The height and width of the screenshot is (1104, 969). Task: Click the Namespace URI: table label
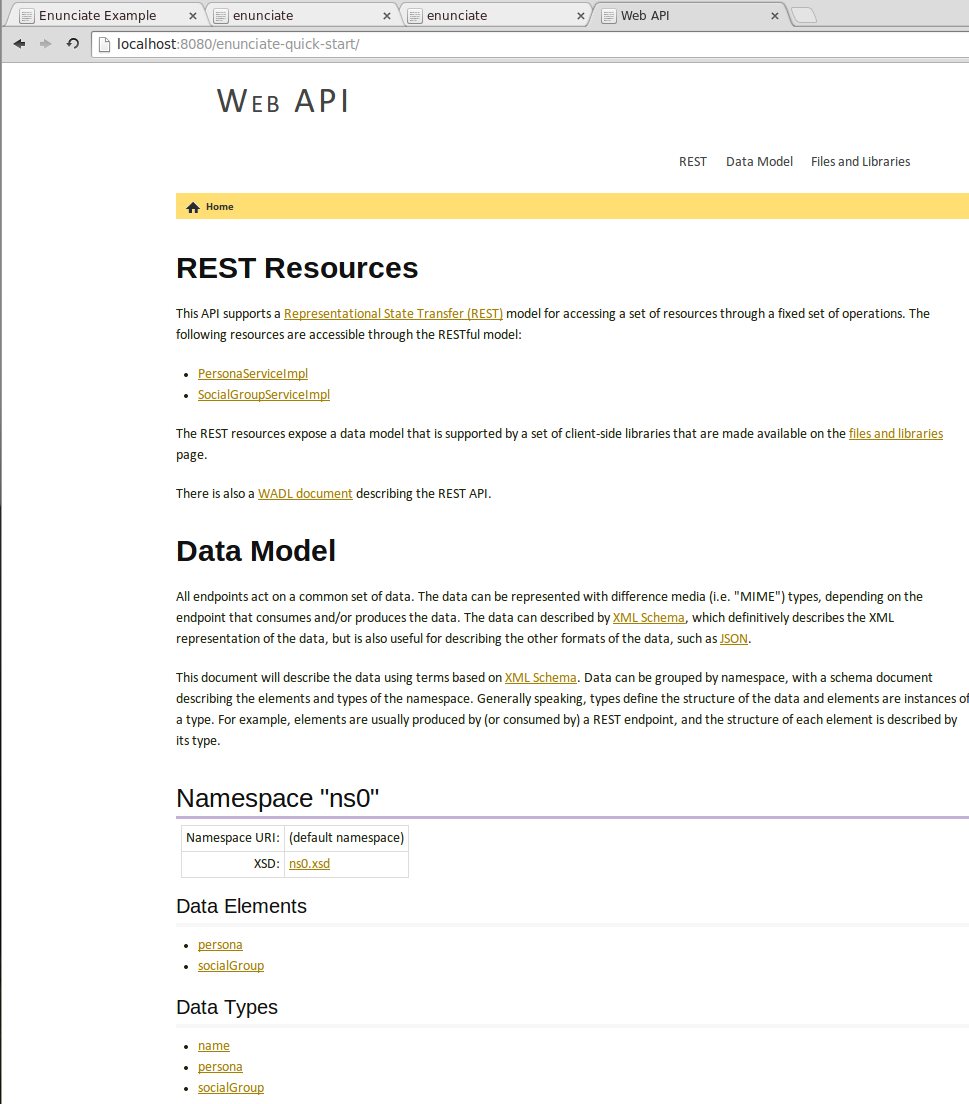pos(232,838)
